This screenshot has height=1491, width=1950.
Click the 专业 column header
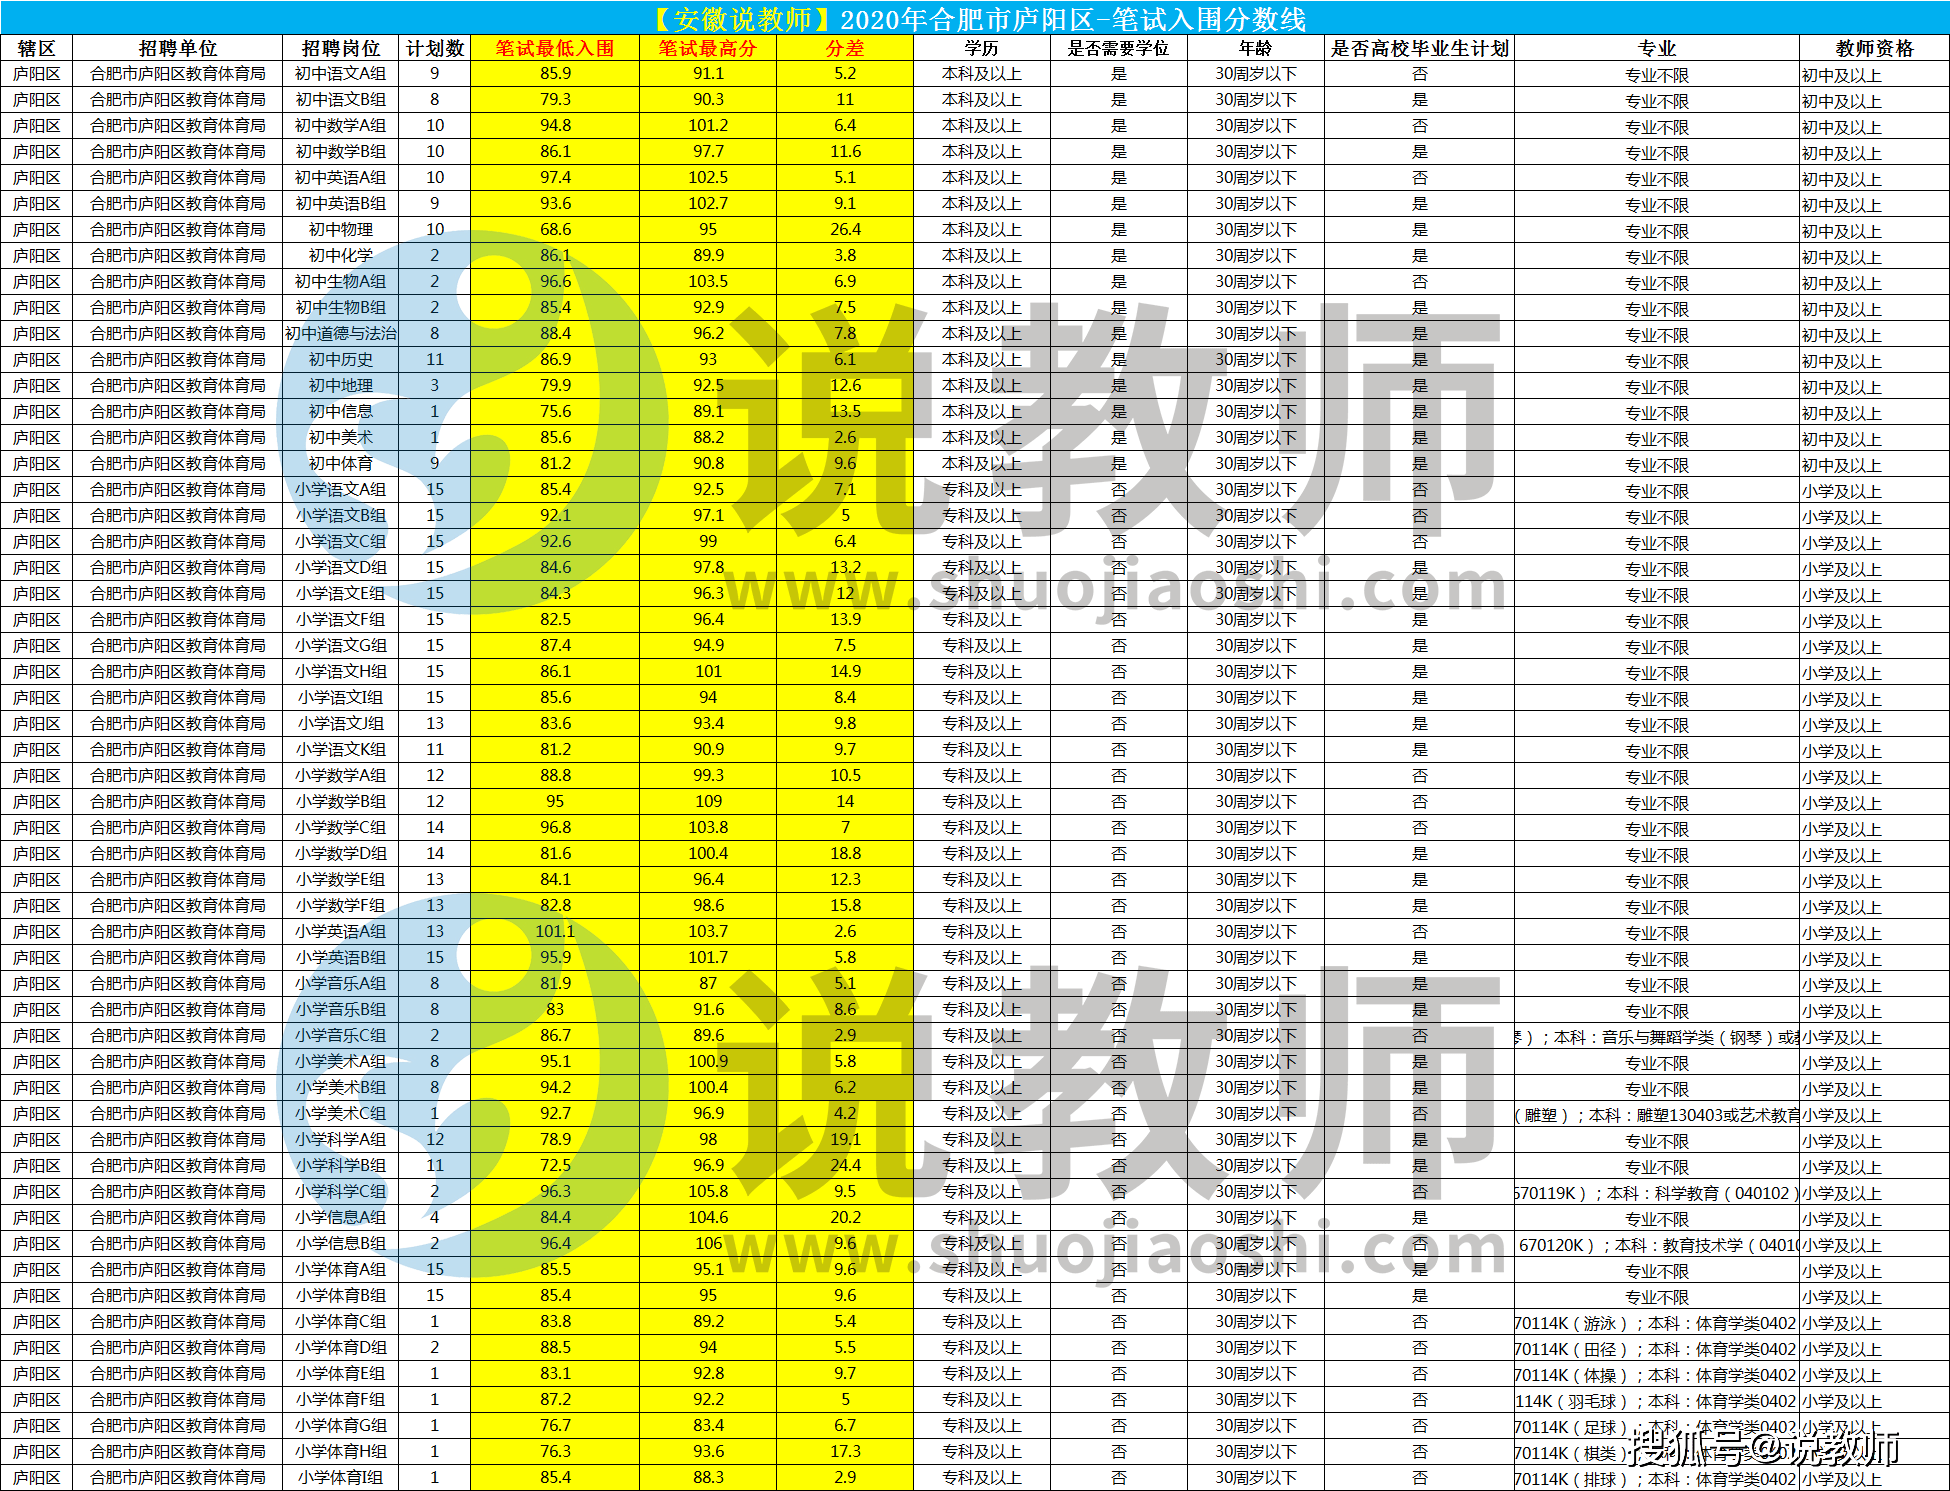pos(1657,48)
